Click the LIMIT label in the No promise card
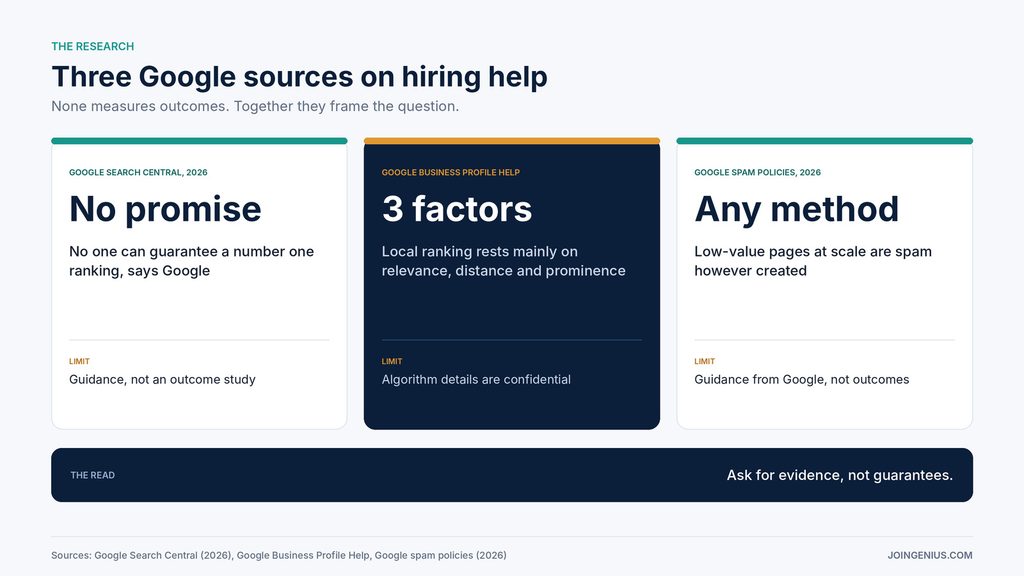 pyautogui.click(x=80, y=361)
